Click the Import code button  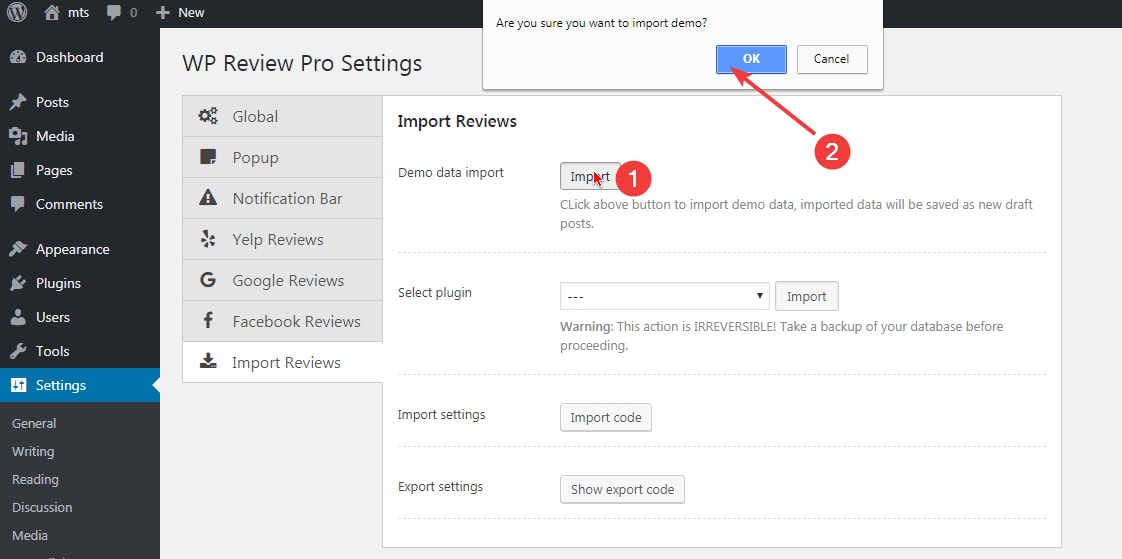point(605,417)
